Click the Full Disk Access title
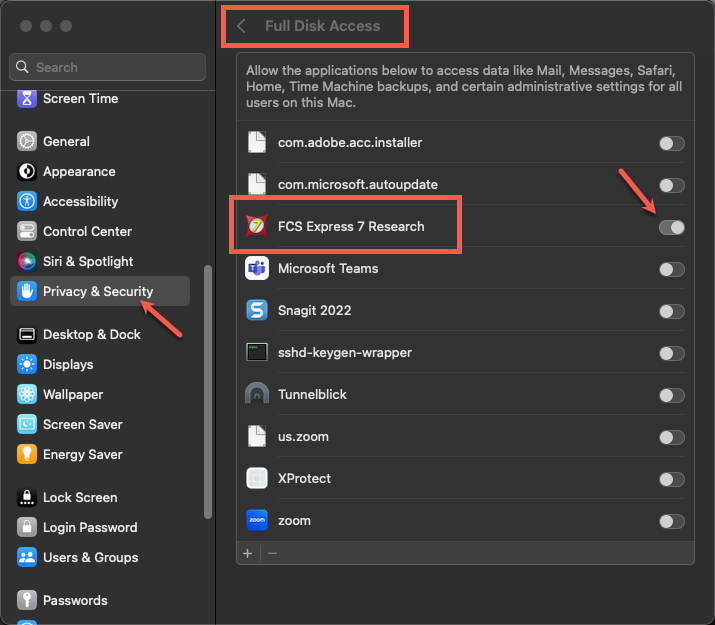This screenshot has width=715, height=625. [322, 26]
